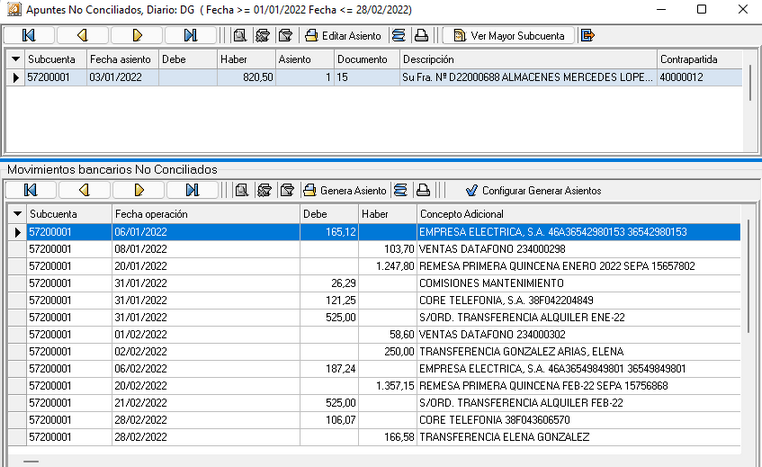Screen dimensions: 762x467
Task: Click stacked-layers icon in Movimientos toolbar
Action: [400, 190]
